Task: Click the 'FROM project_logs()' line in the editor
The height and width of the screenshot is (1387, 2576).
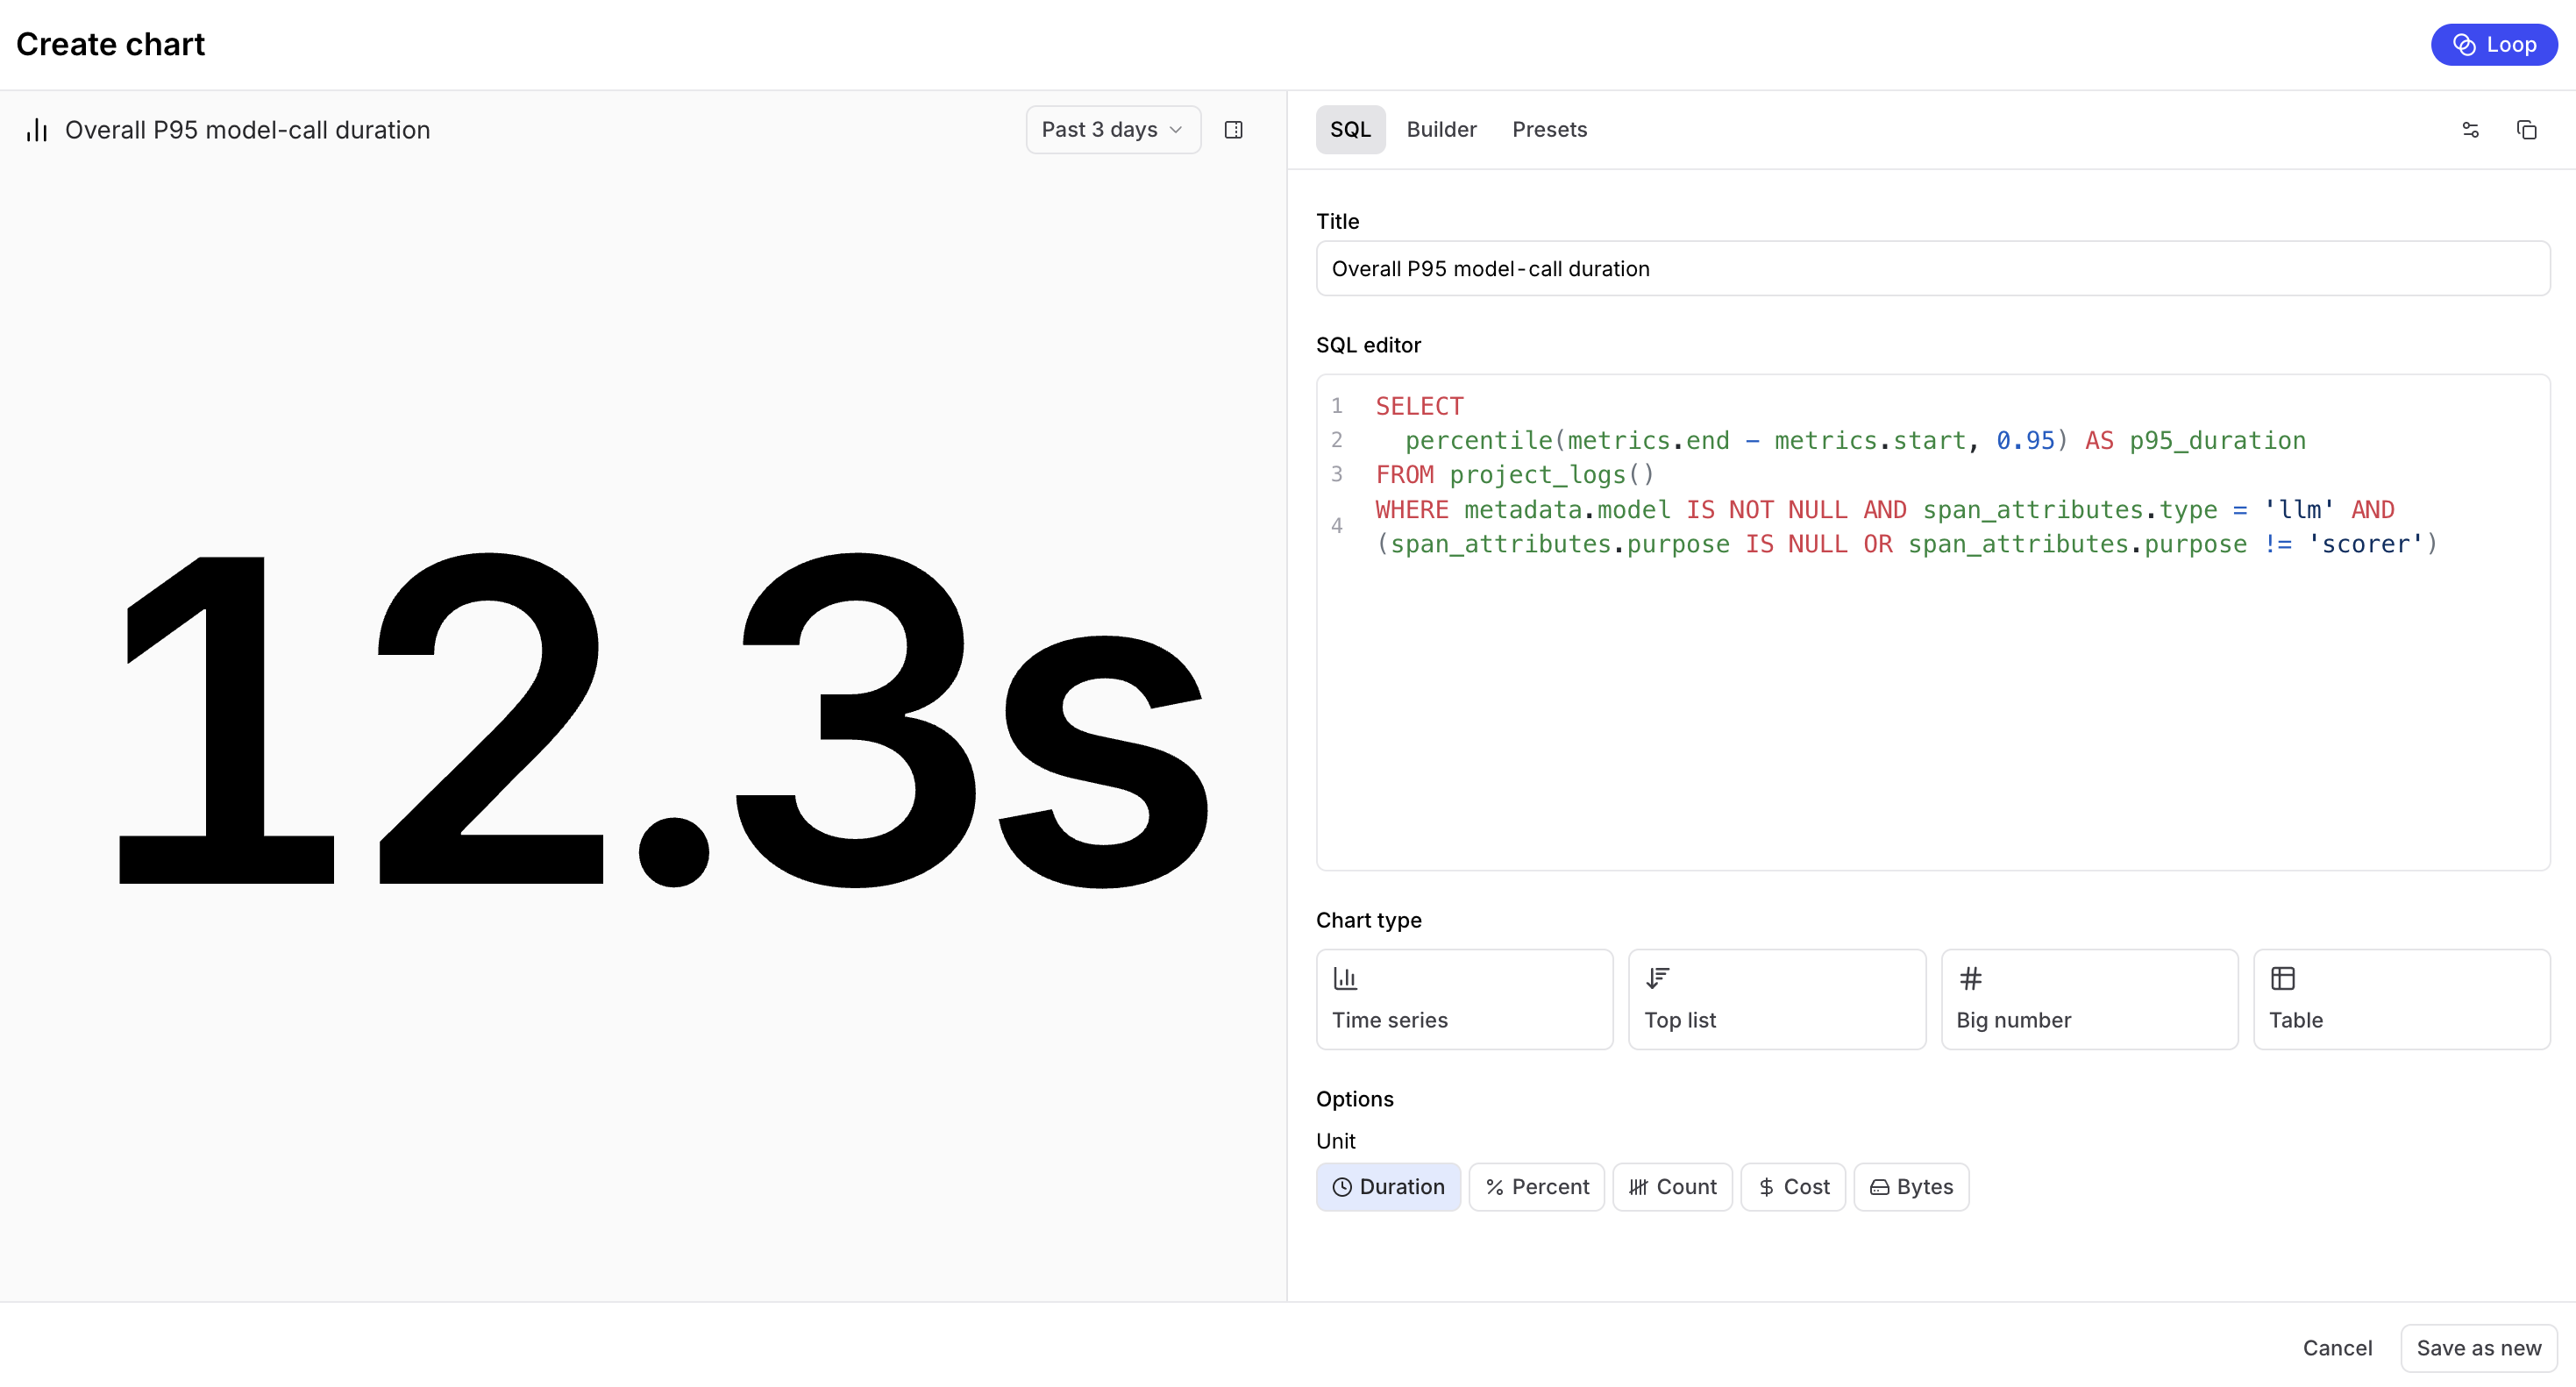Action: click(1515, 474)
